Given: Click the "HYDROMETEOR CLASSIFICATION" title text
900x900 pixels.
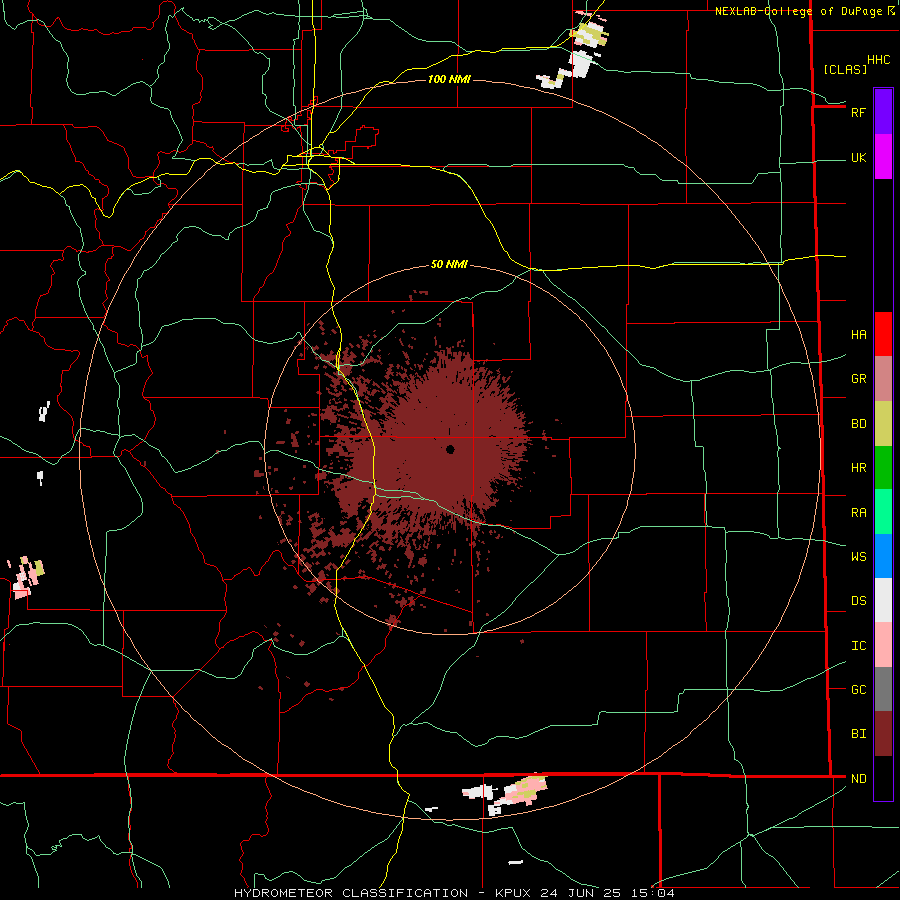Looking at the screenshot, I should click(x=352, y=893).
